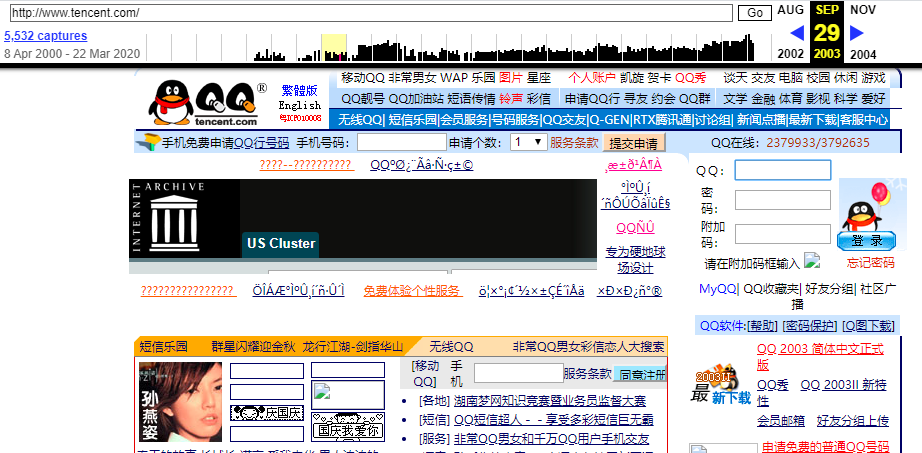Click the QQ penguin logo
Image resolution: width=922 pixels, height=453 pixels.
pyautogui.click(x=203, y=104)
